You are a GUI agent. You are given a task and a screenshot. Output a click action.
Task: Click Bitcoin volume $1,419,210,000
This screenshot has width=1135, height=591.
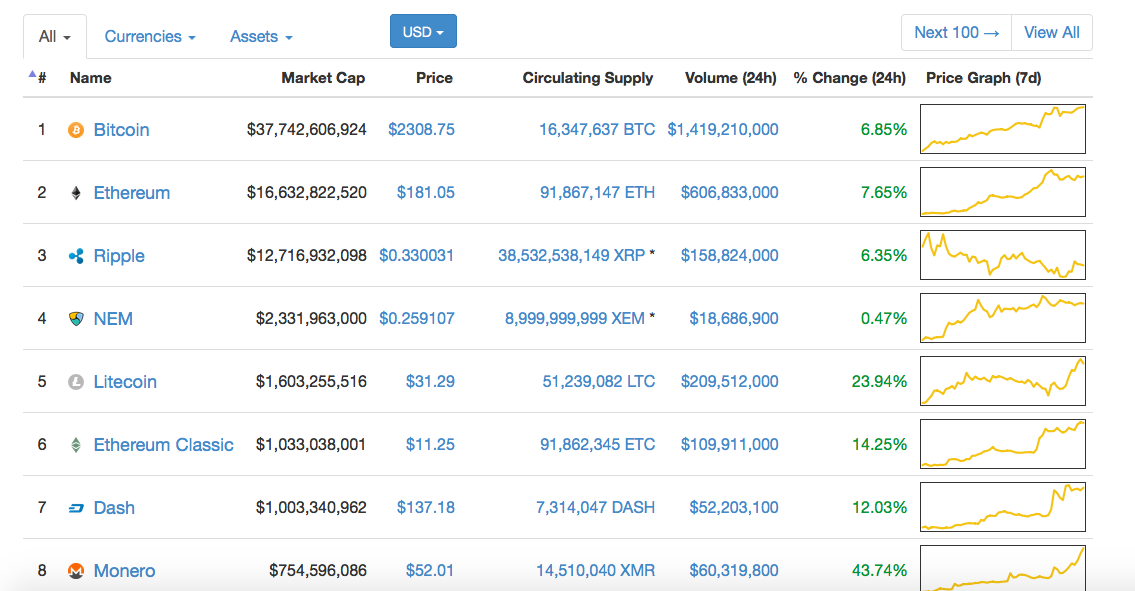click(x=723, y=130)
